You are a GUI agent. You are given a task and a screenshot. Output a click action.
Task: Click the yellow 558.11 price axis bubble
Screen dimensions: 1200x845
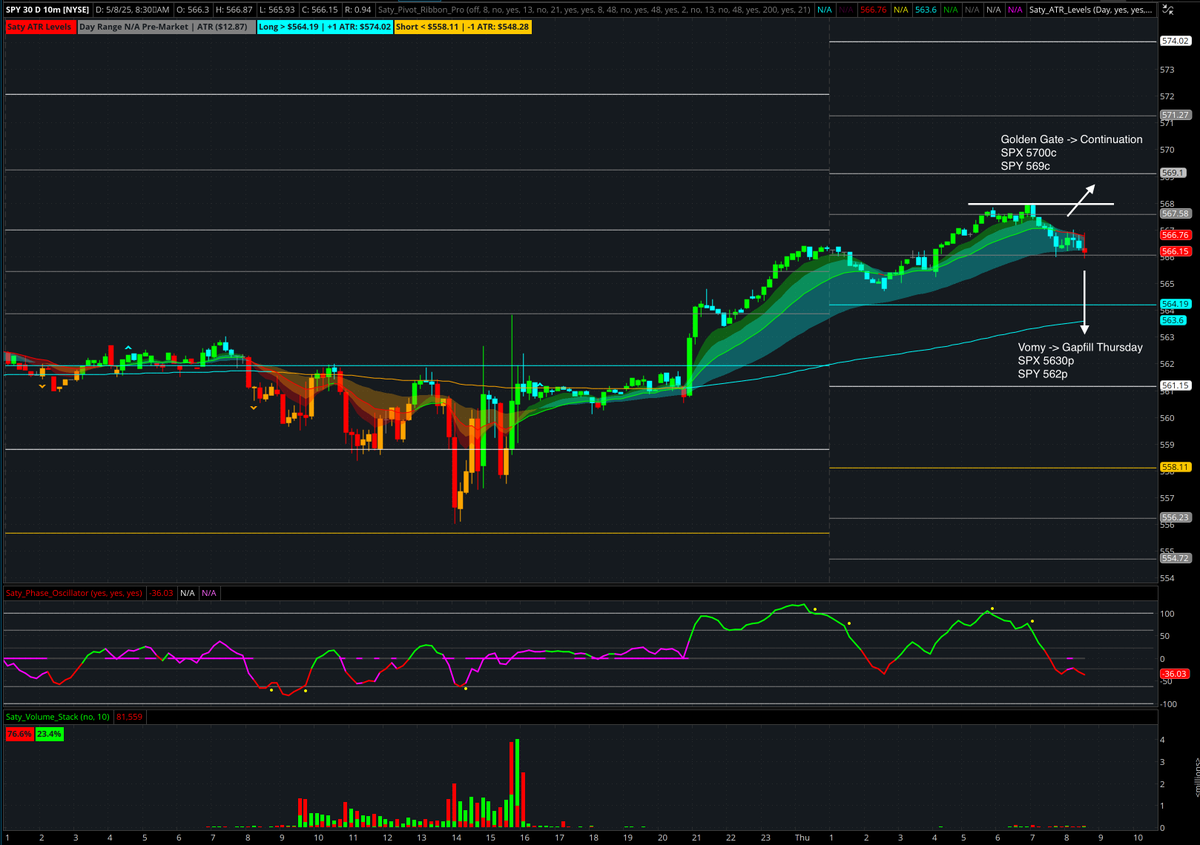point(1174,467)
